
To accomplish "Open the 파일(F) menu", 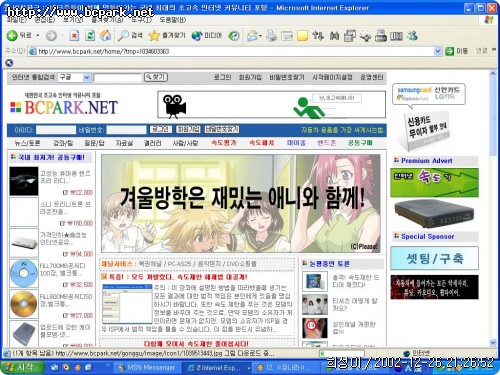I will [16, 20].
